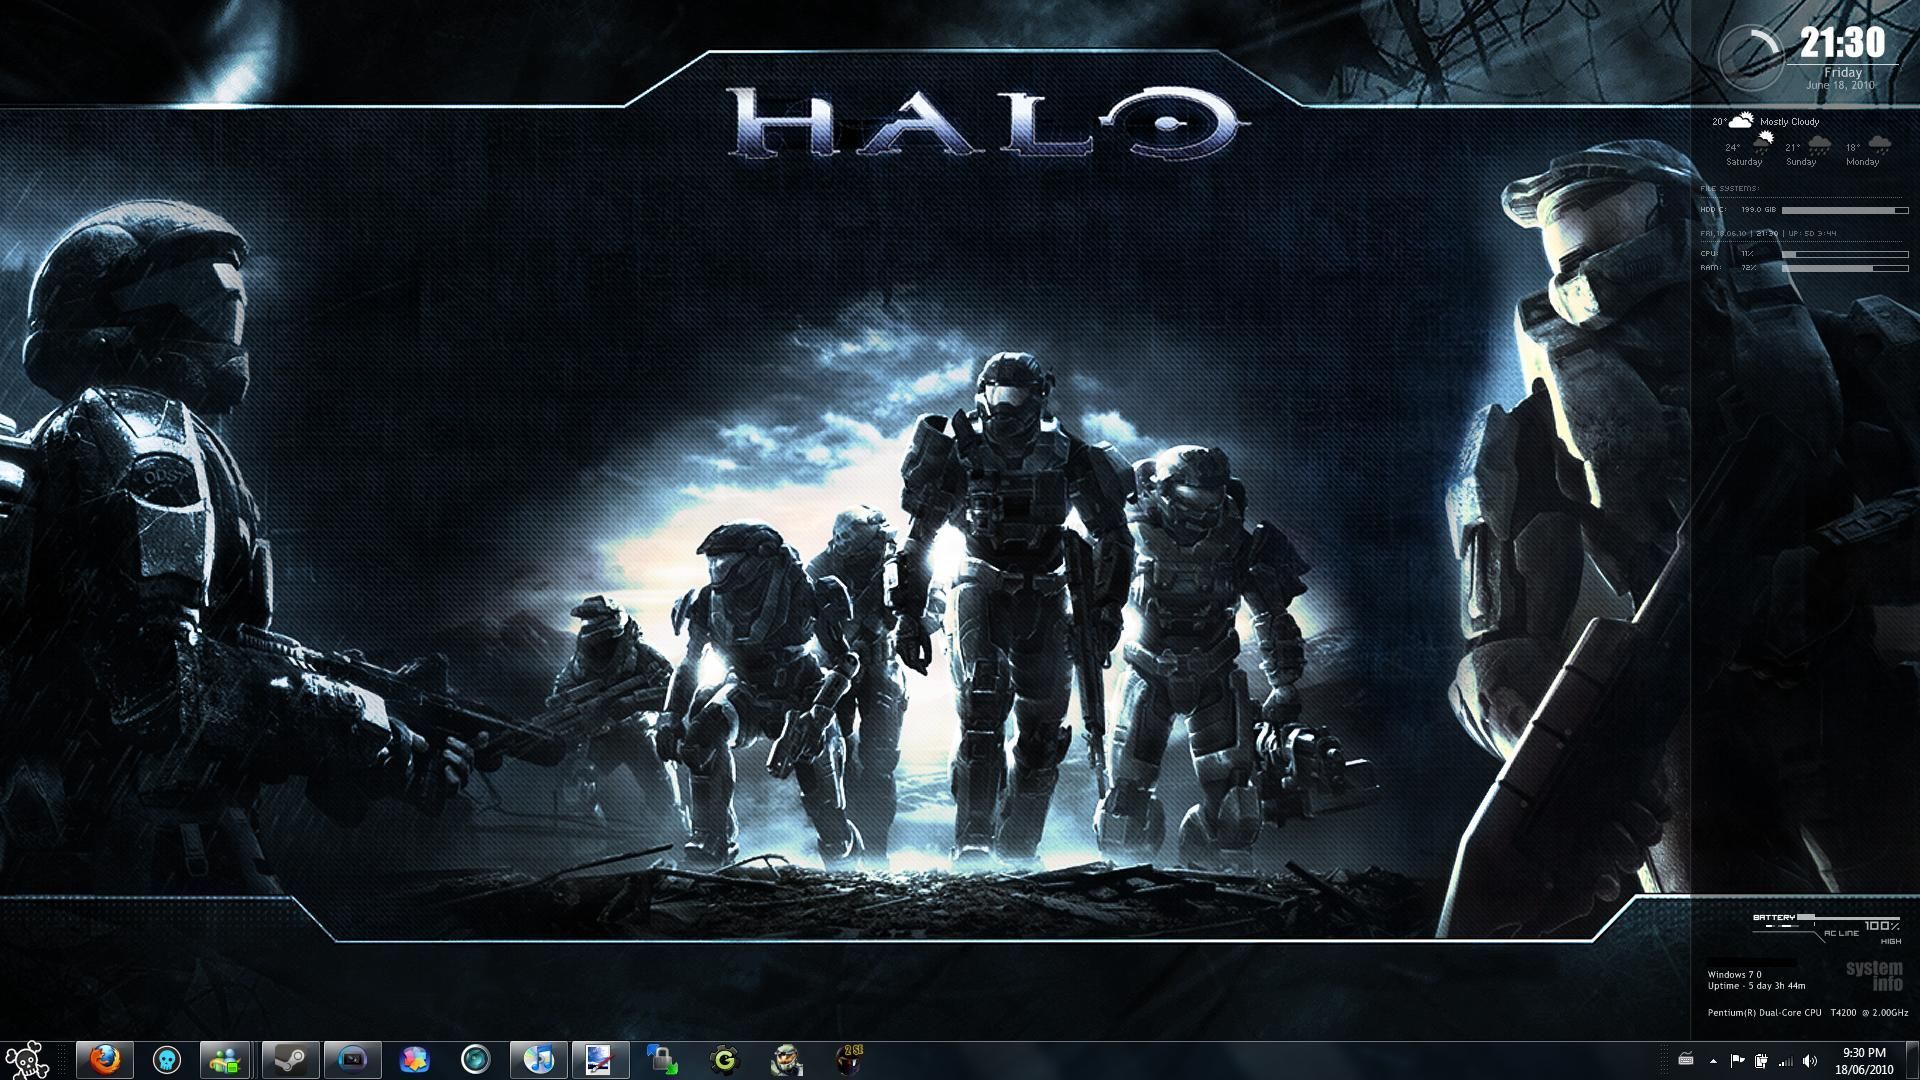Open the camera lens taskbar application
Image resolution: width=1920 pixels, height=1080 pixels.
coord(475,1058)
